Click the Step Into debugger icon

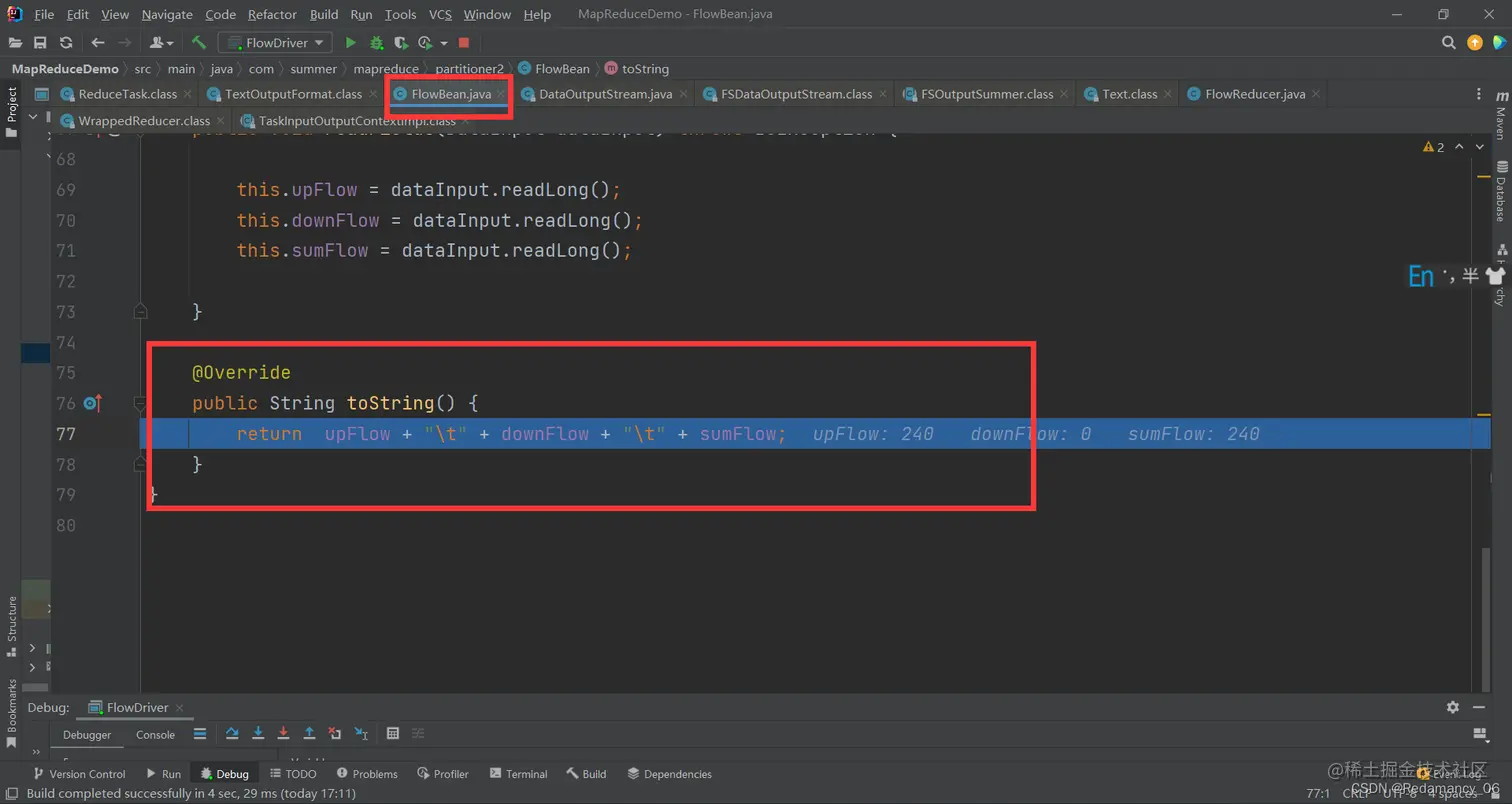(258, 733)
